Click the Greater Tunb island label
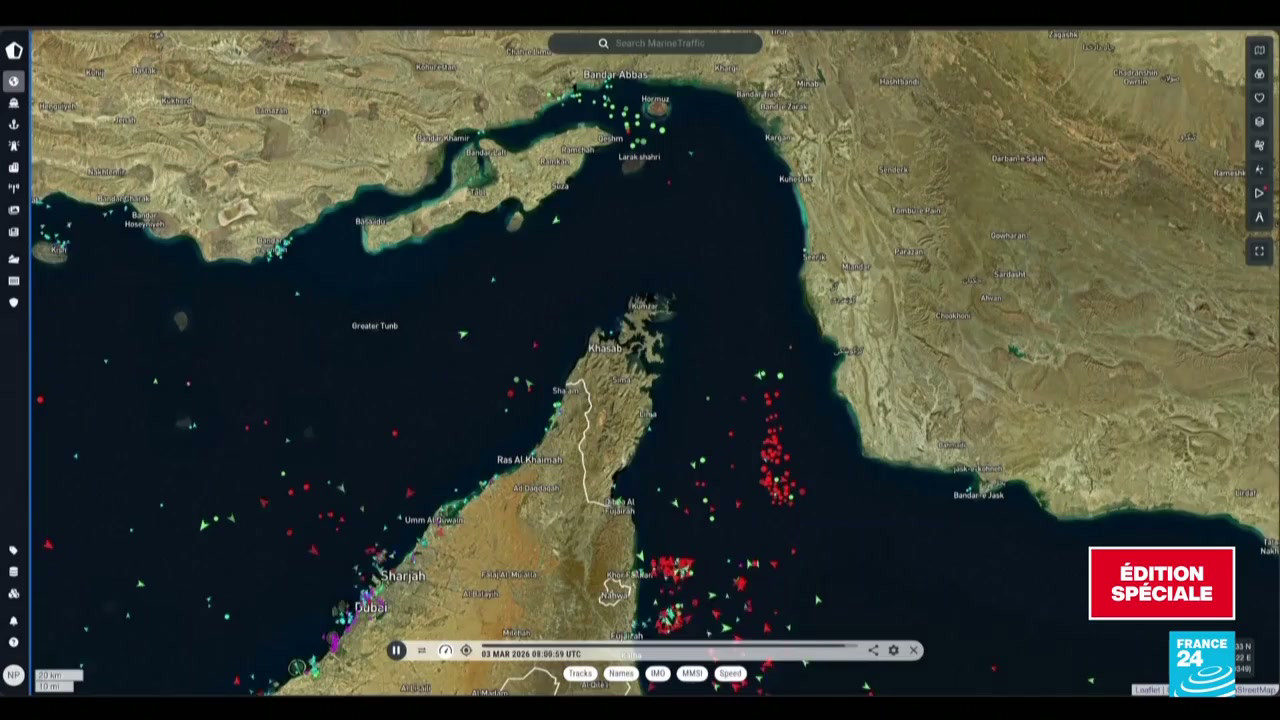This screenshot has width=1280, height=720. point(375,325)
